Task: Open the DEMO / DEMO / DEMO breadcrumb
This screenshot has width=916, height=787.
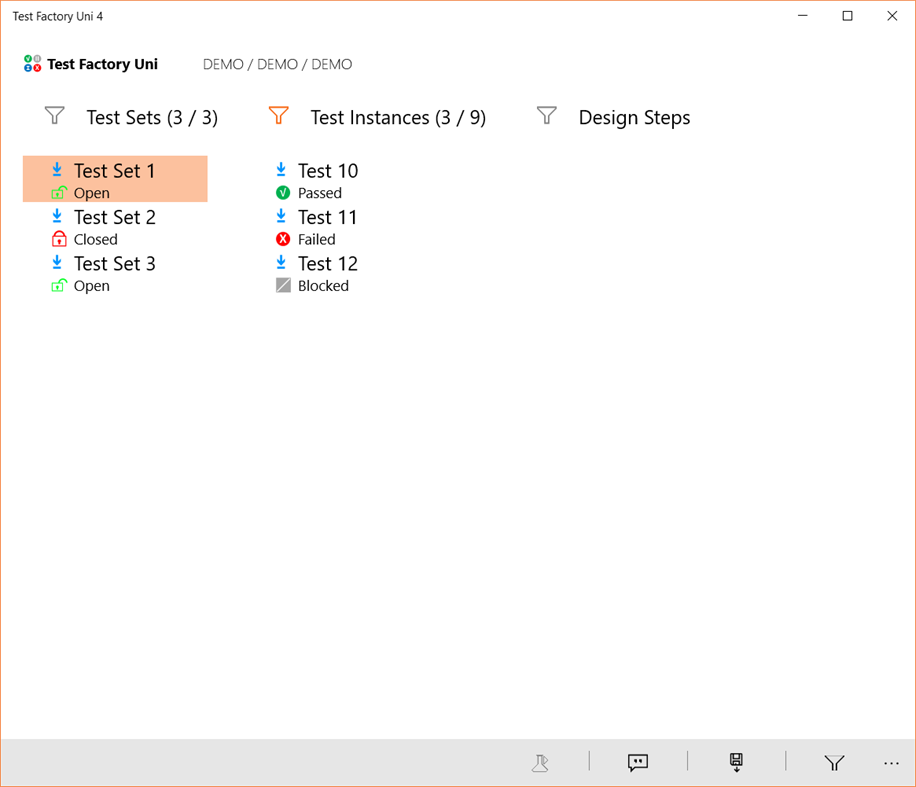Action: pyautogui.click(x=277, y=64)
